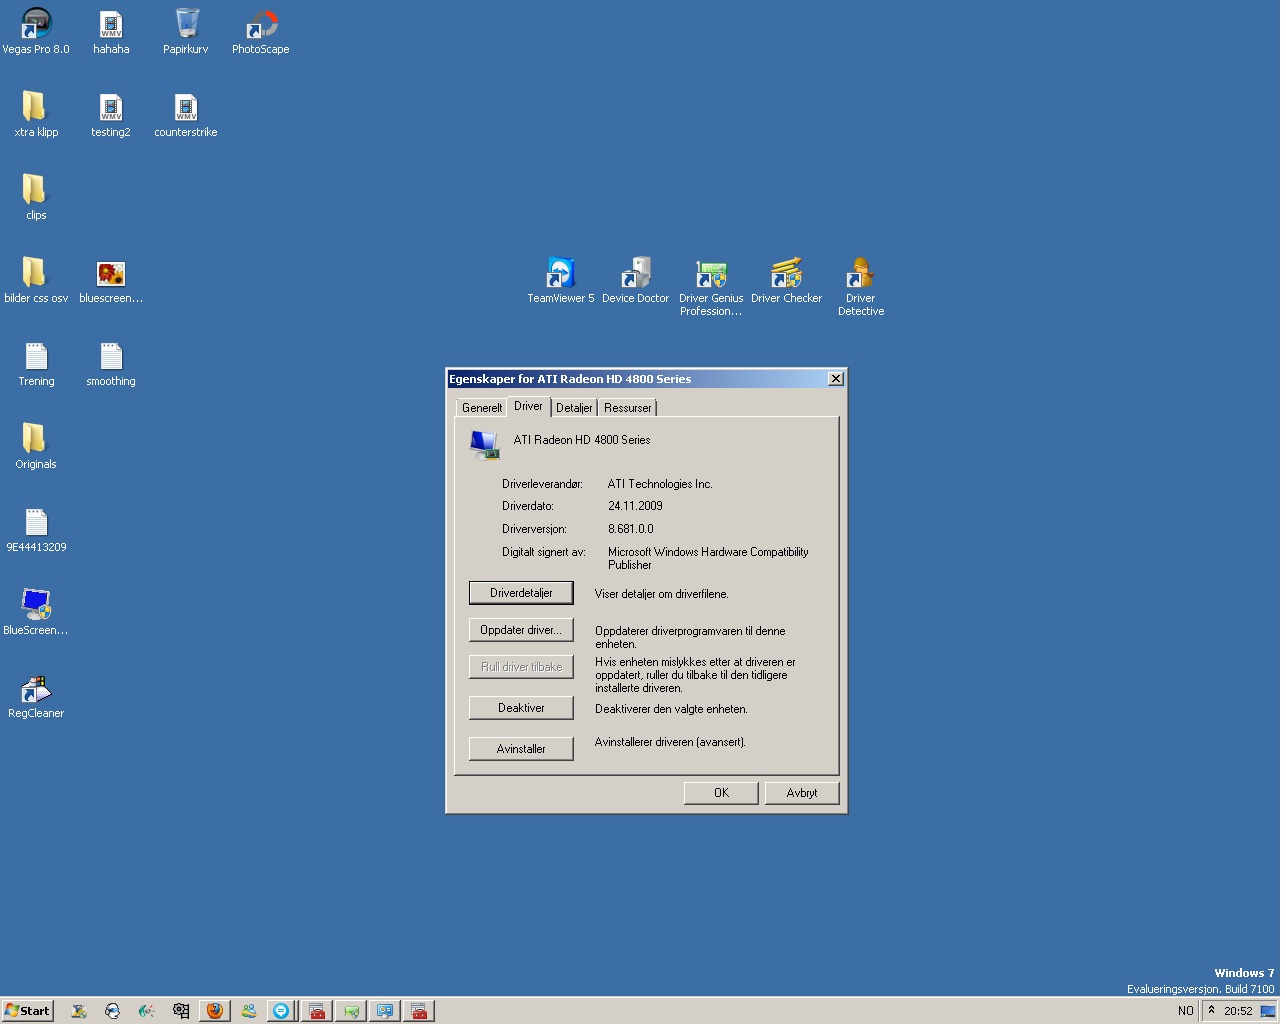Select the xtra klipp folder
This screenshot has height=1024, width=1286.
pyautogui.click(x=36, y=114)
